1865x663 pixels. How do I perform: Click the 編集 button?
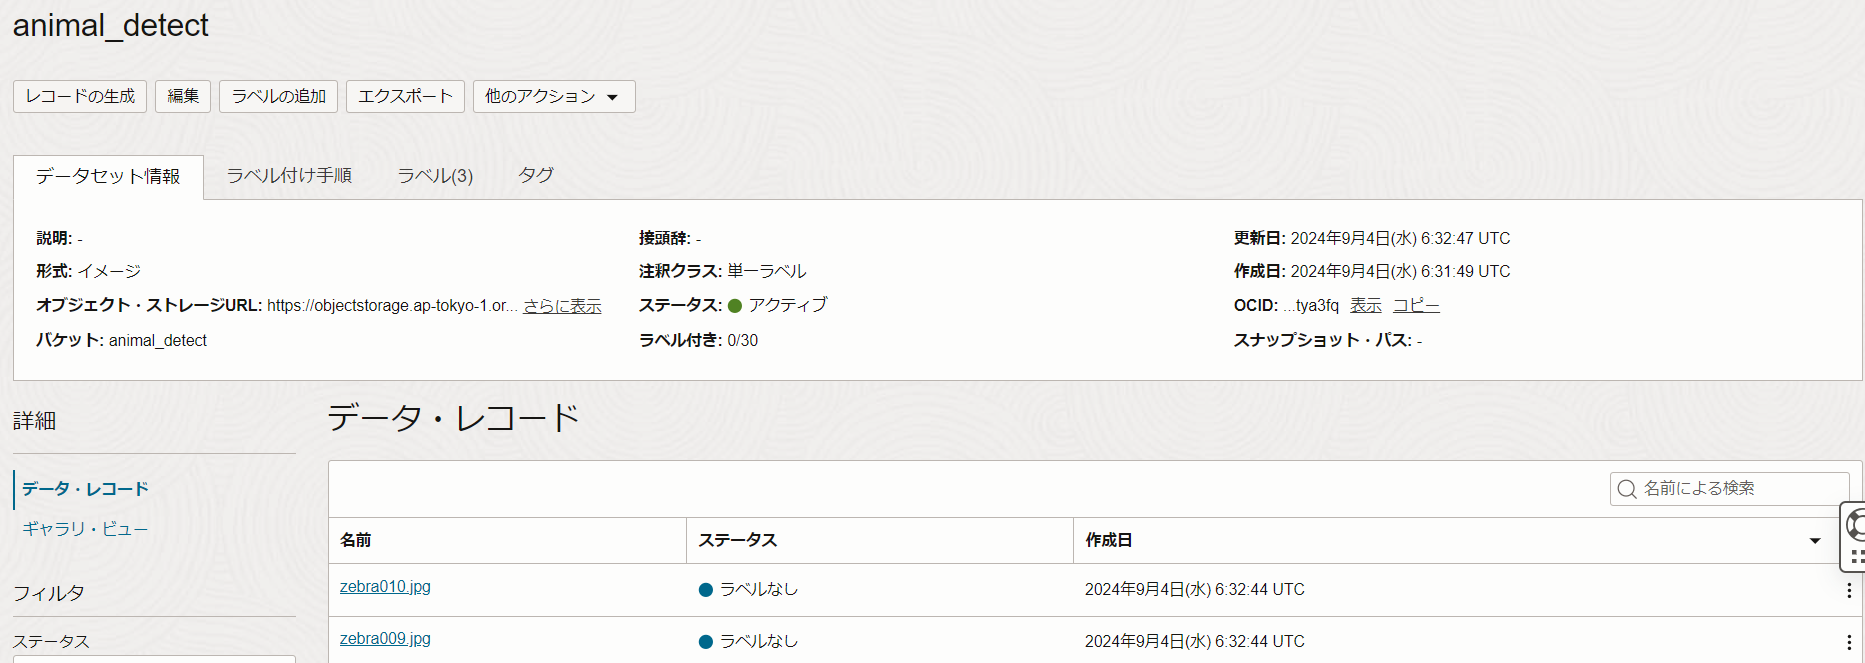pos(183,96)
